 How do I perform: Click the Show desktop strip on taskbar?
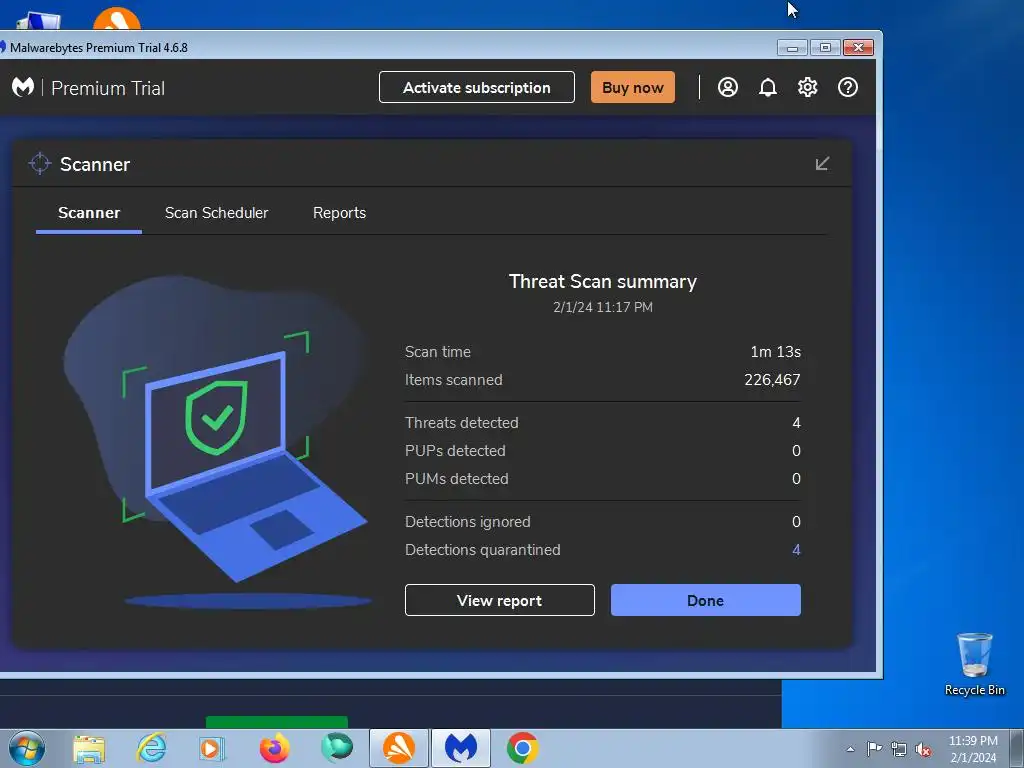click(x=1017, y=748)
